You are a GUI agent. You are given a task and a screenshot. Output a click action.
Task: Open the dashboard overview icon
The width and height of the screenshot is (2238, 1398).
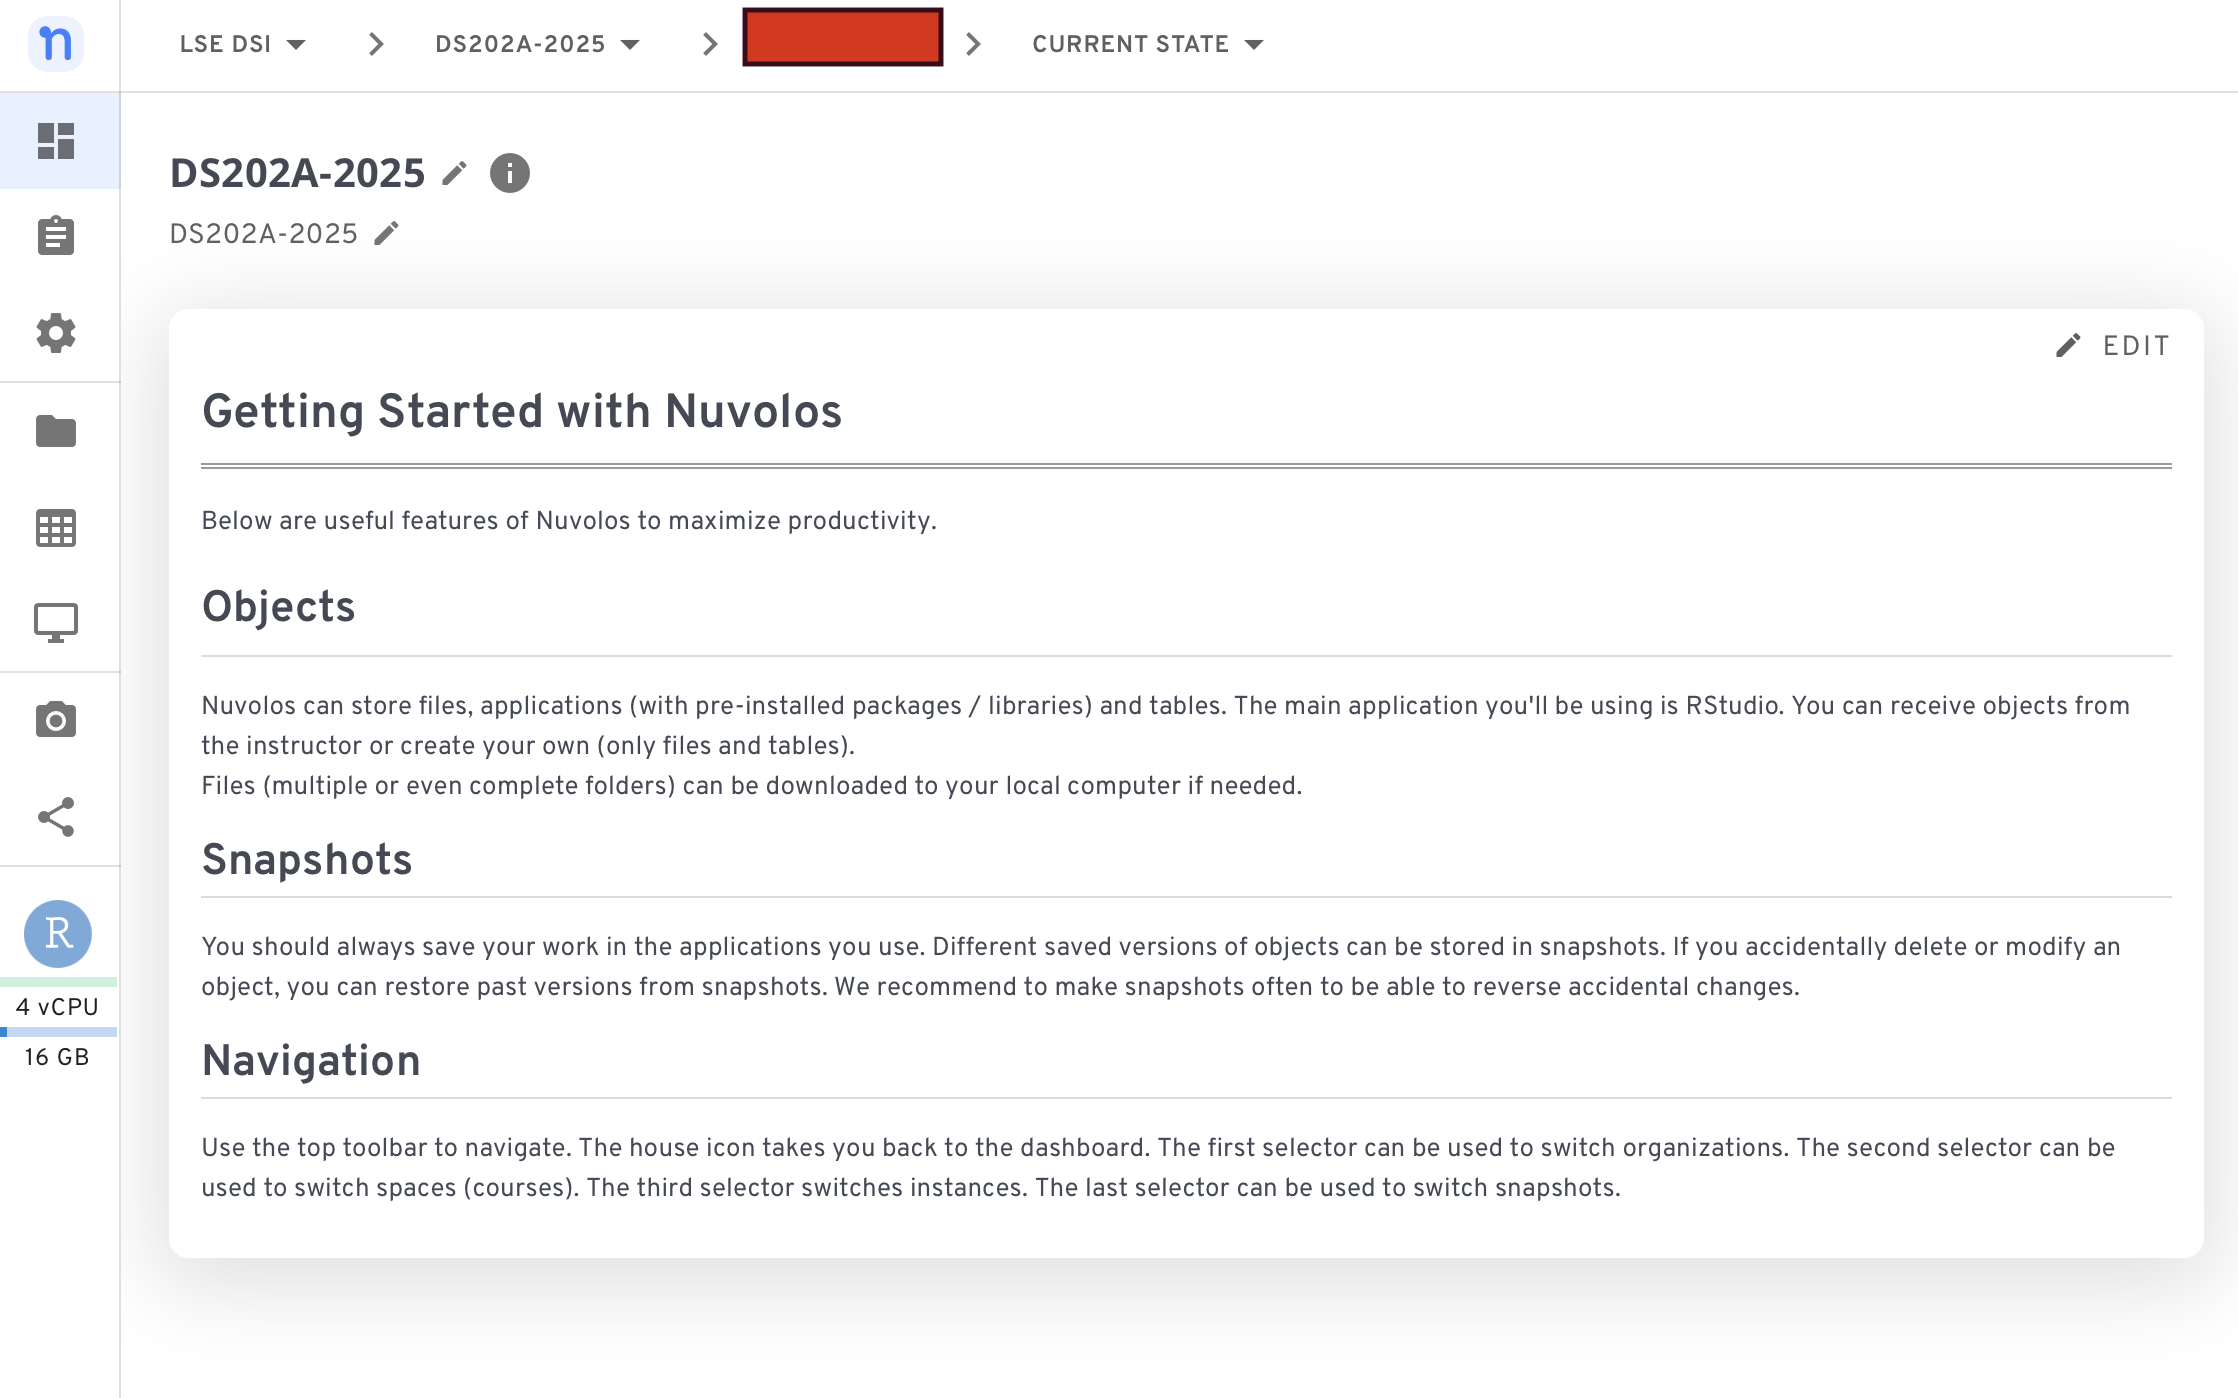click(x=56, y=141)
